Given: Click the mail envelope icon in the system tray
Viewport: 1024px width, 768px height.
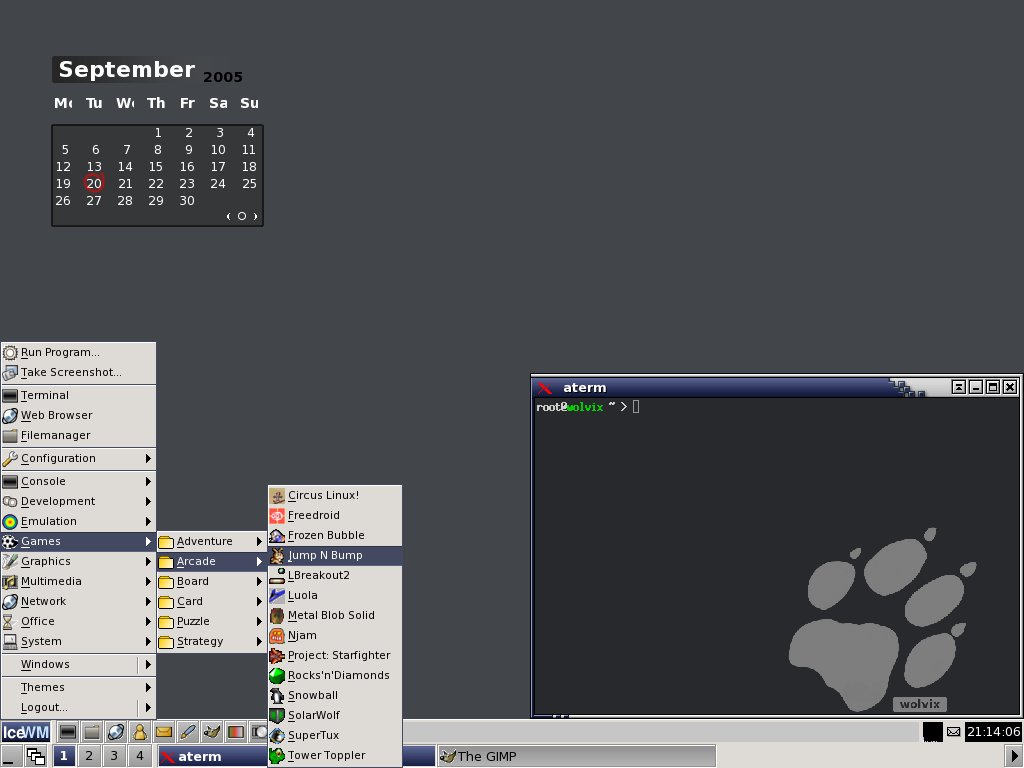Looking at the screenshot, I should pyautogui.click(x=953, y=732).
